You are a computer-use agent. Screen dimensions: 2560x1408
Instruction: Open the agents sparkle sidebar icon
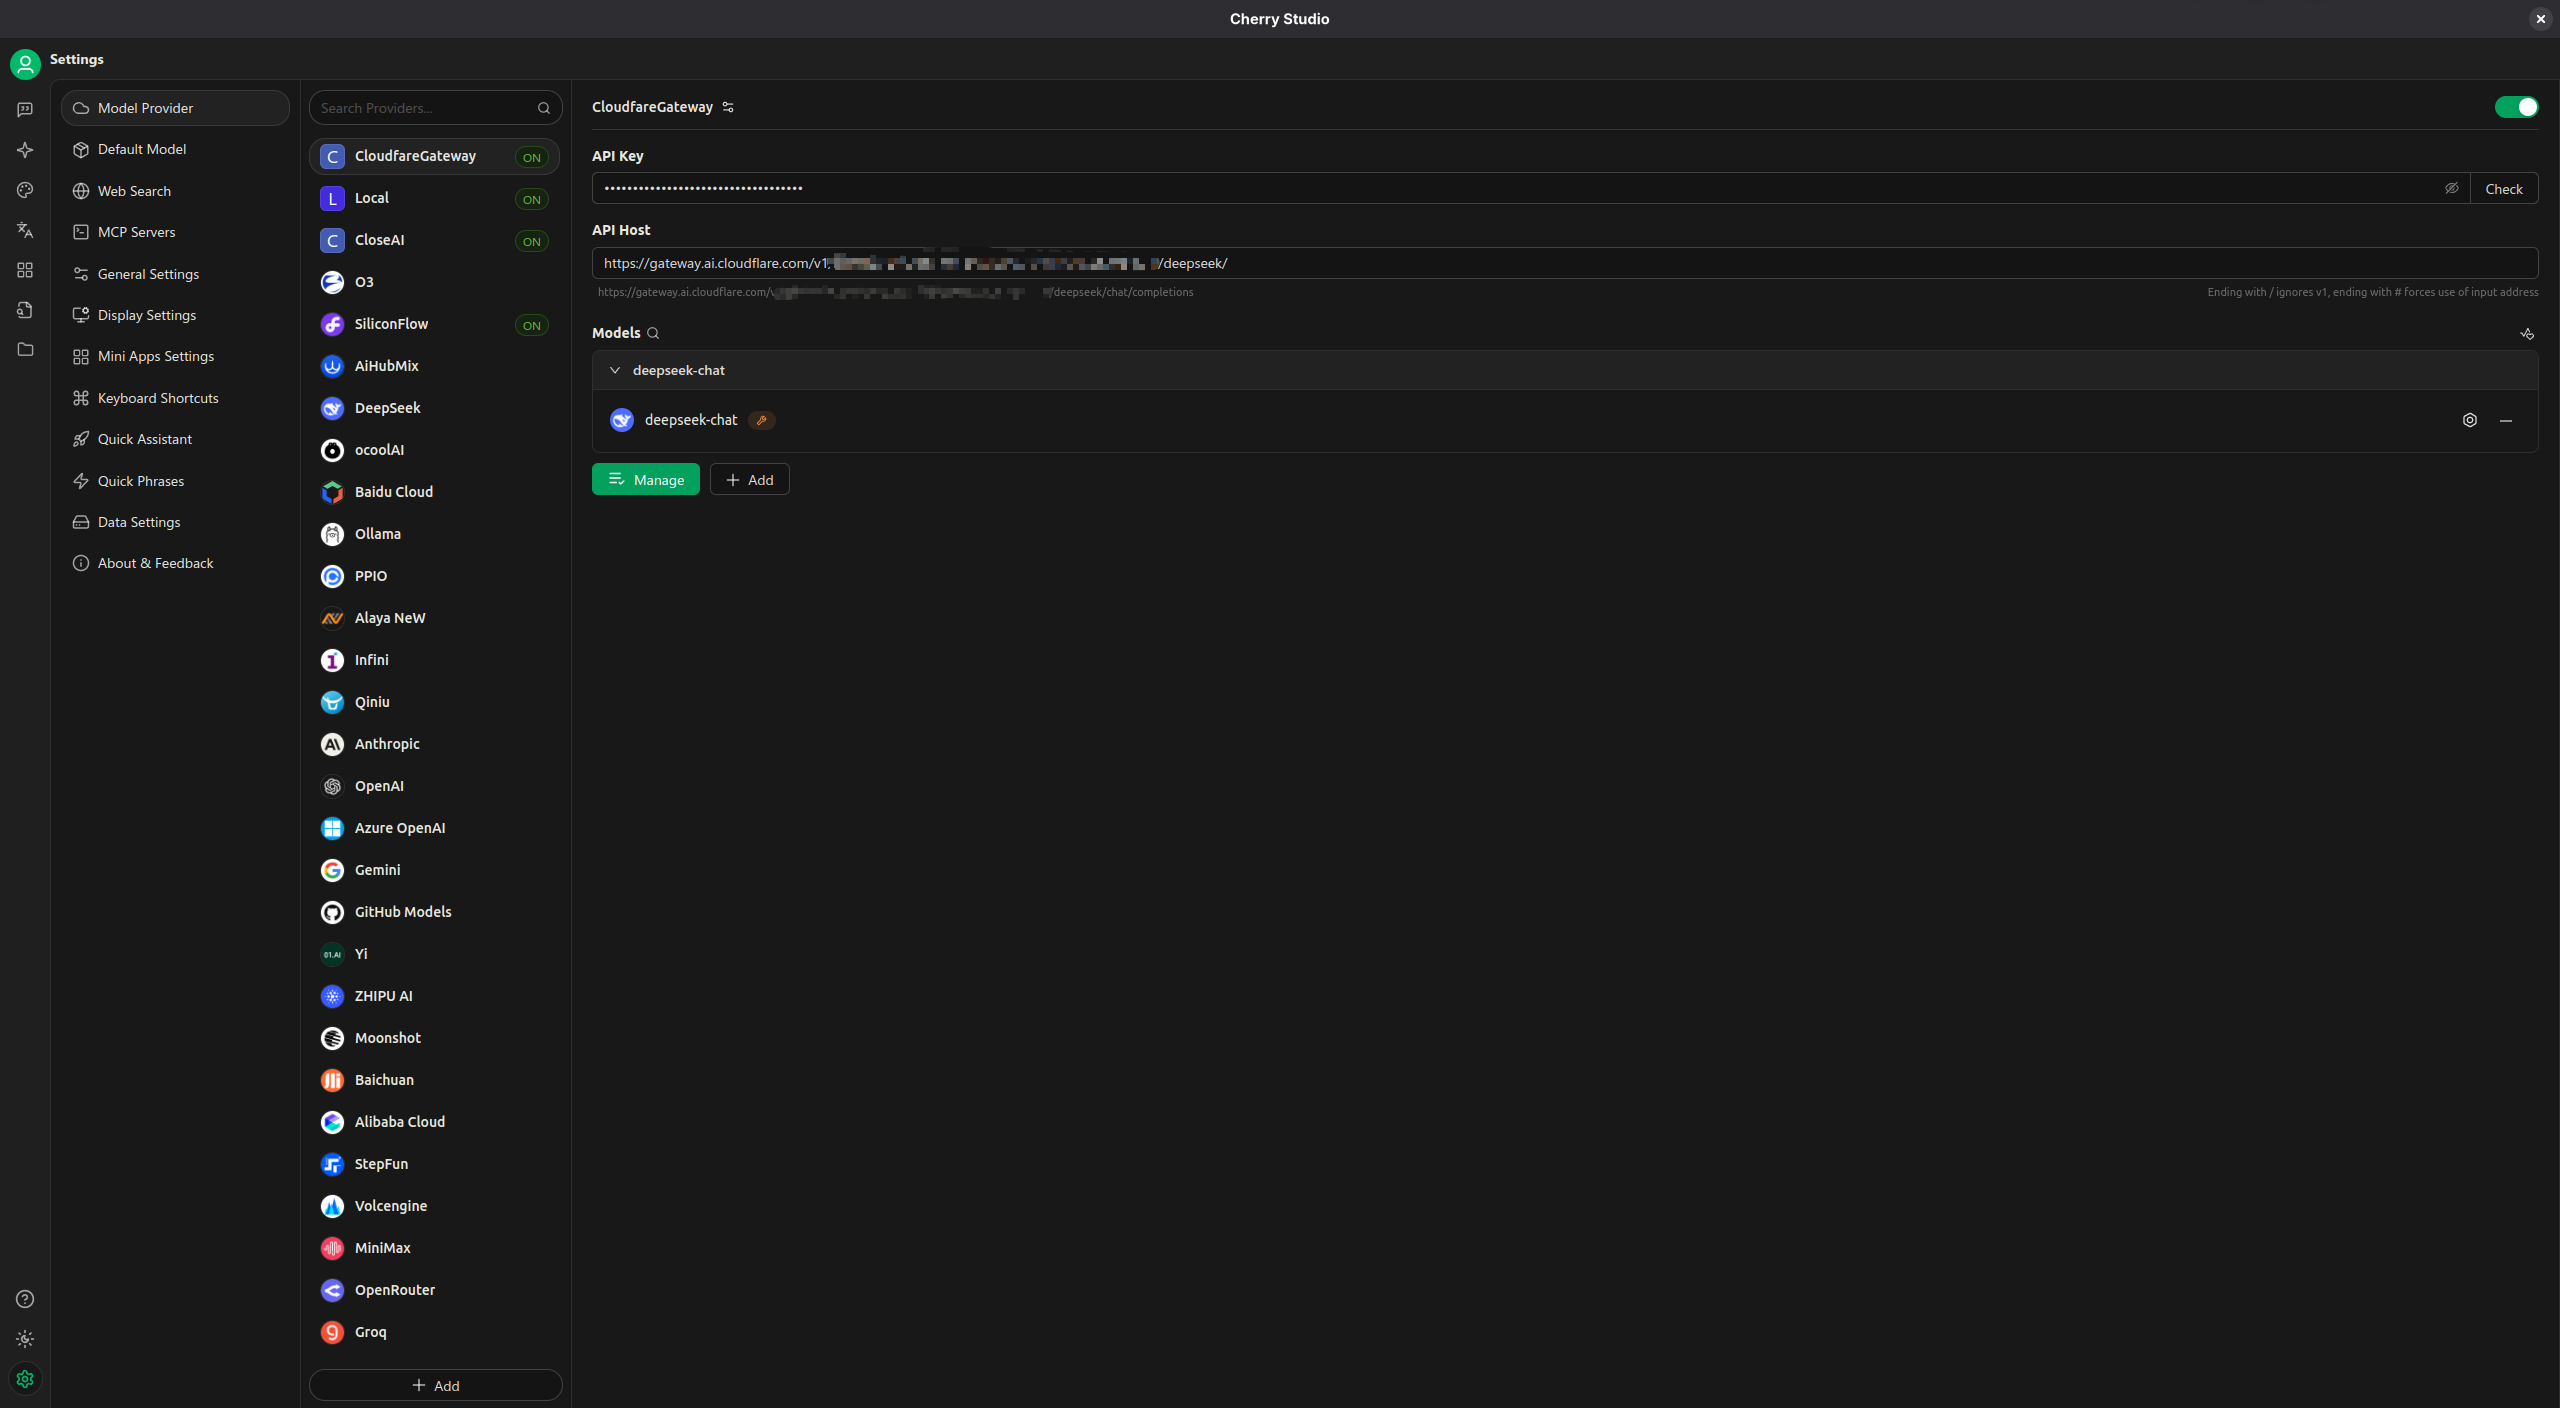[25, 150]
